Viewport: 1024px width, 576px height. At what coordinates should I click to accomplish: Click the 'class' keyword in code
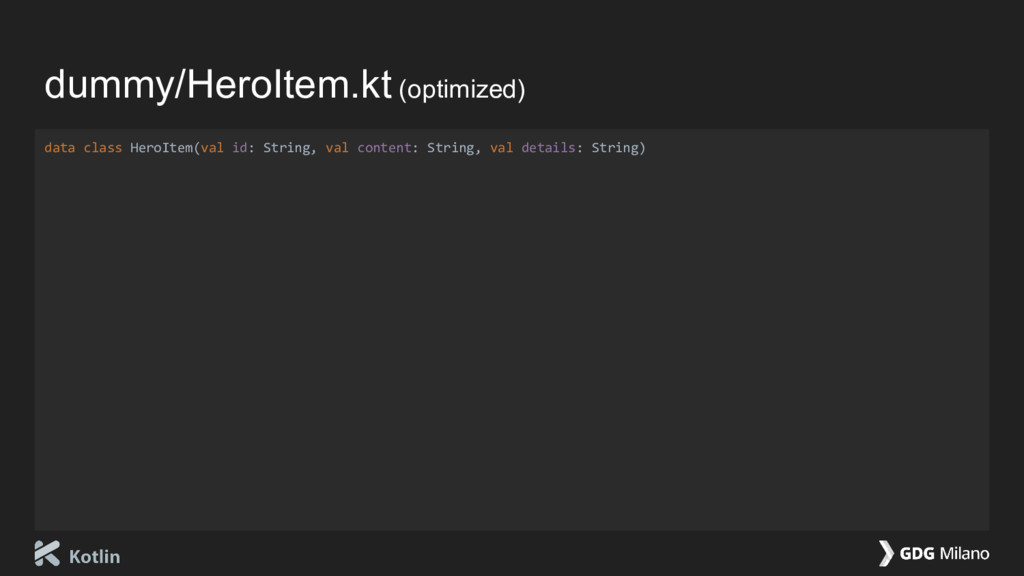coord(103,148)
